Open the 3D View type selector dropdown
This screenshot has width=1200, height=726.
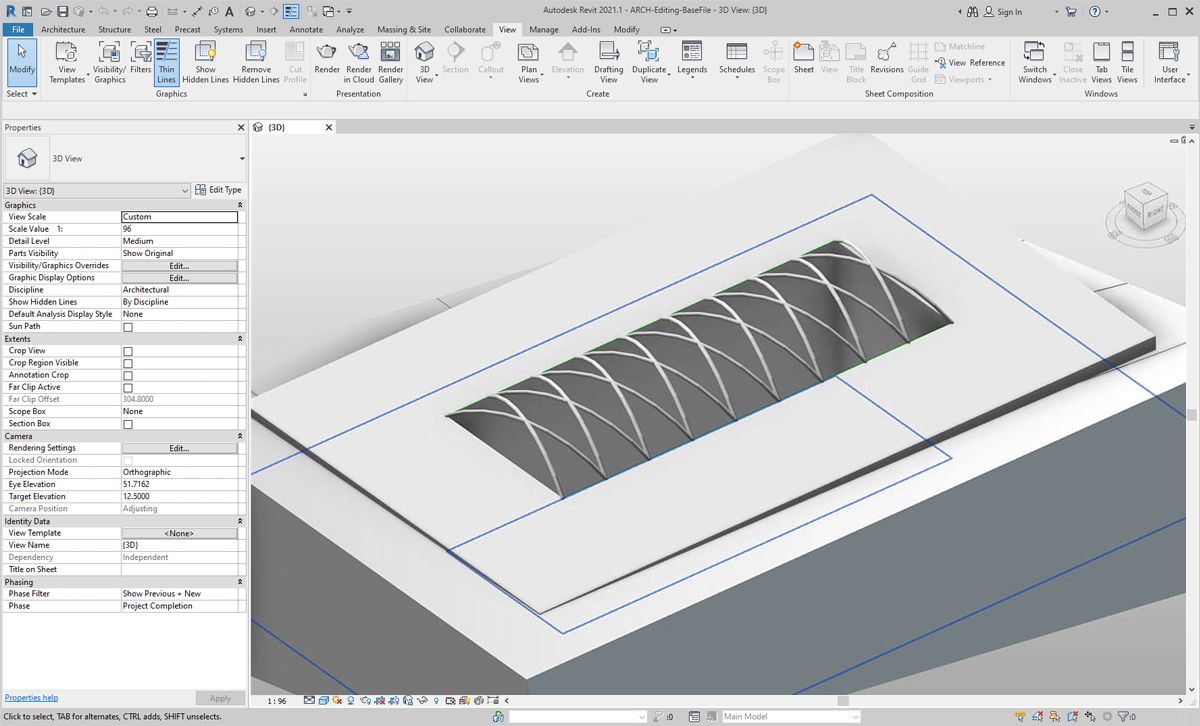tap(242, 159)
